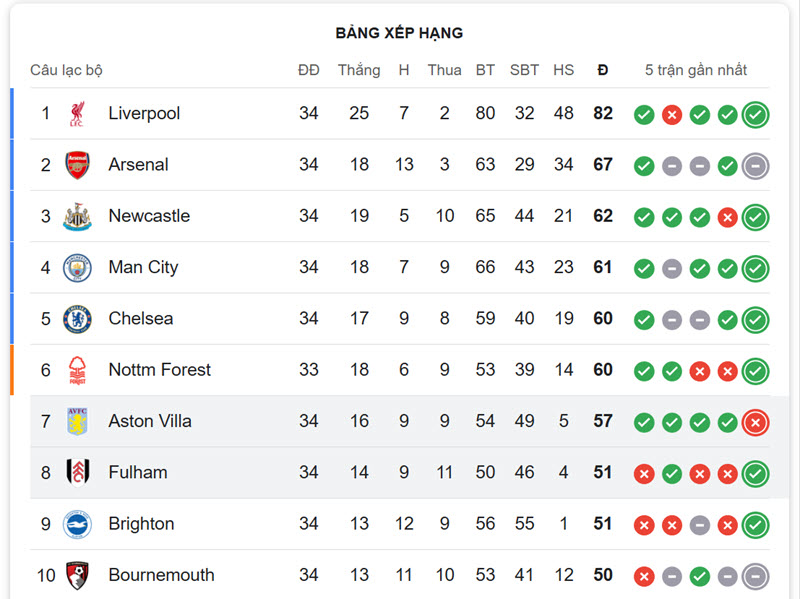Image resolution: width=800 pixels, height=599 pixels.
Task: Click the Thắng column header
Action: click(359, 70)
